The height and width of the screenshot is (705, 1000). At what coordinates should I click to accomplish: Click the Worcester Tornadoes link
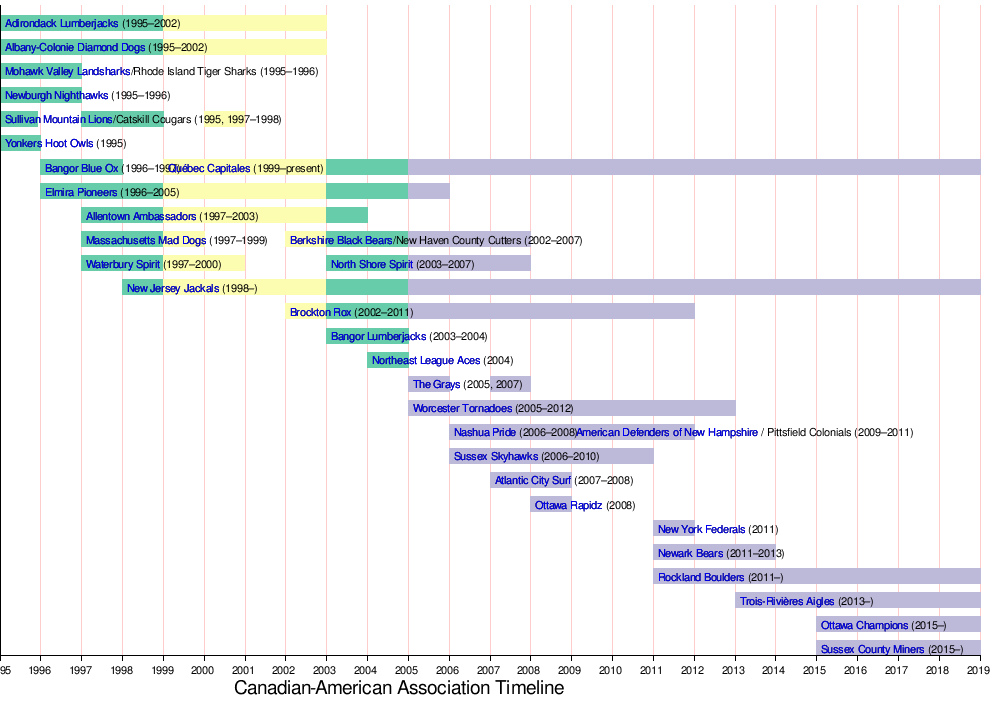(x=462, y=408)
